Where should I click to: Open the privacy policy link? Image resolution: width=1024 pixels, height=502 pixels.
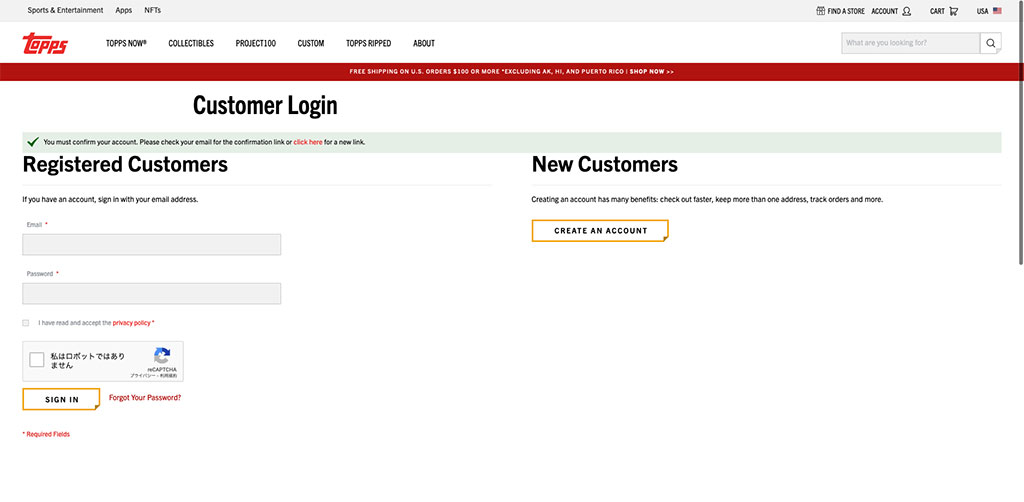pyautogui.click(x=131, y=323)
